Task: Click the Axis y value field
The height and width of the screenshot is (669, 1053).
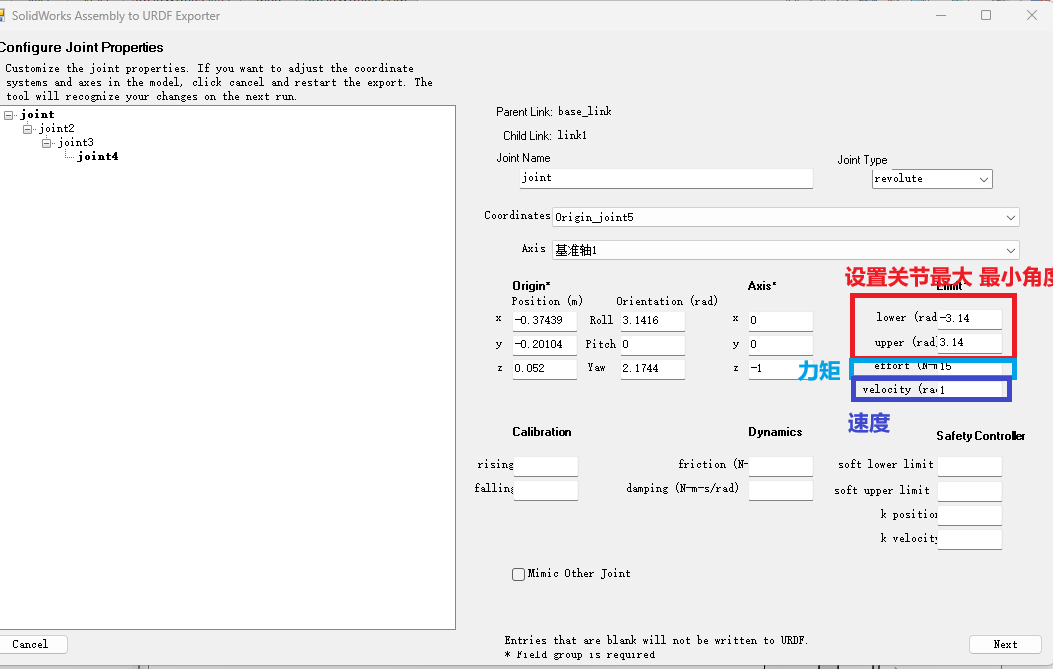Action: click(780, 345)
